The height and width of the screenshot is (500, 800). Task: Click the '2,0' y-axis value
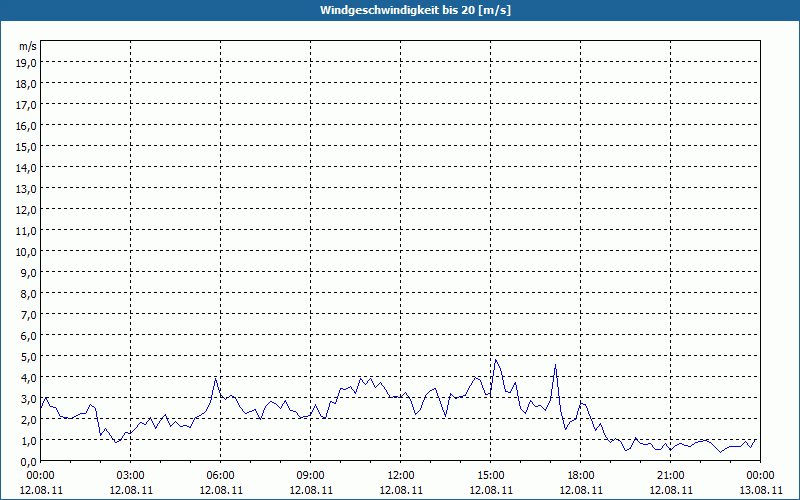coord(30,419)
